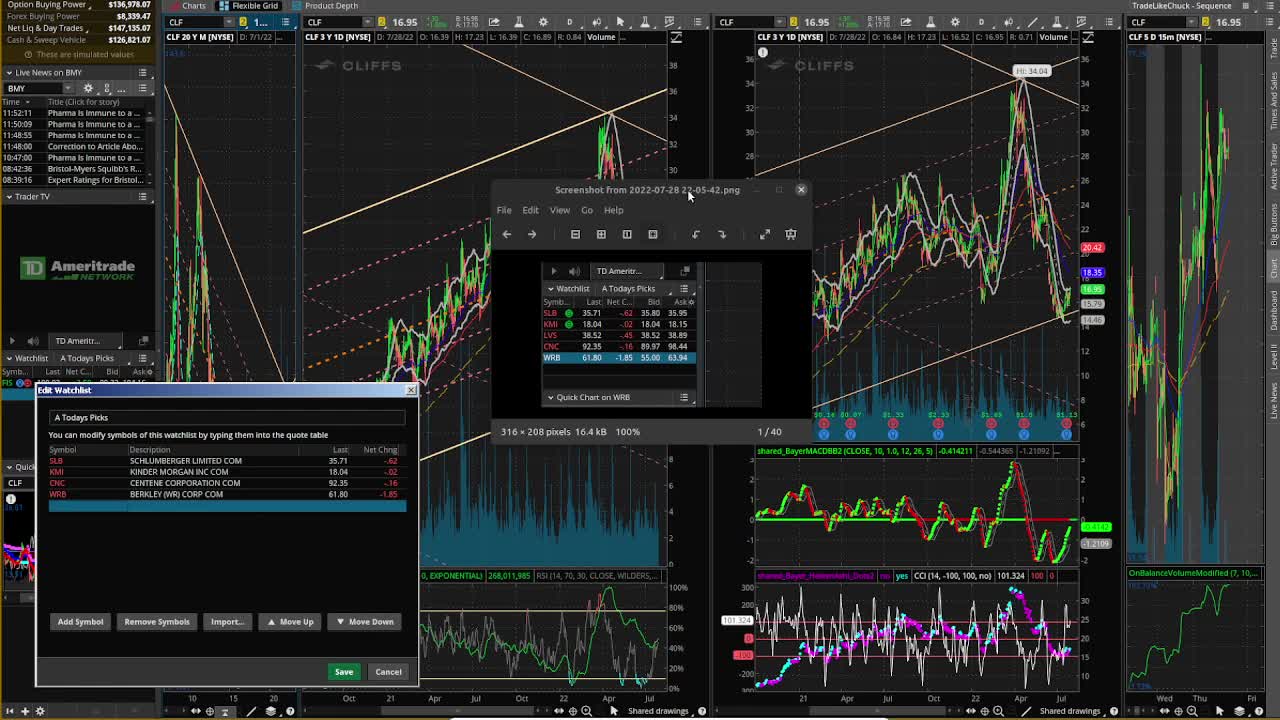
Task: Open Correction to Article news headline
Action: (94, 146)
